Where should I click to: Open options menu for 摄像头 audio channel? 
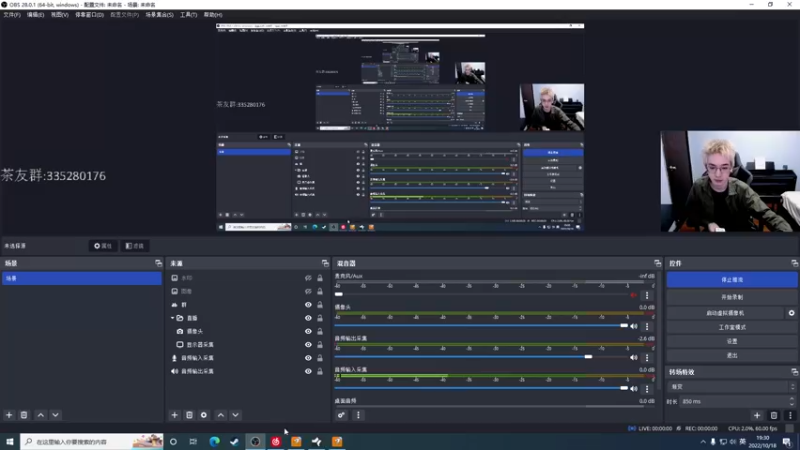pyautogui.click(x=647, y=327)
